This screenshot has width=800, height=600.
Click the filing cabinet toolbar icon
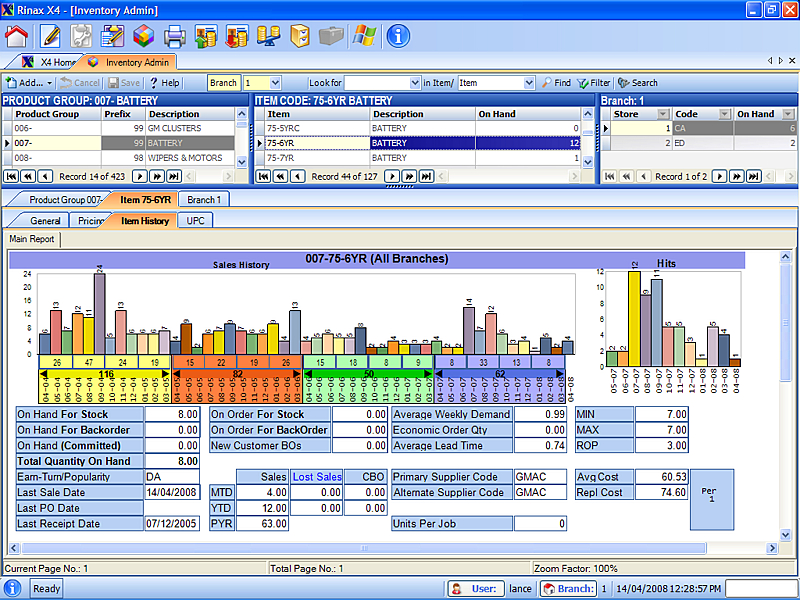[300, 37]
